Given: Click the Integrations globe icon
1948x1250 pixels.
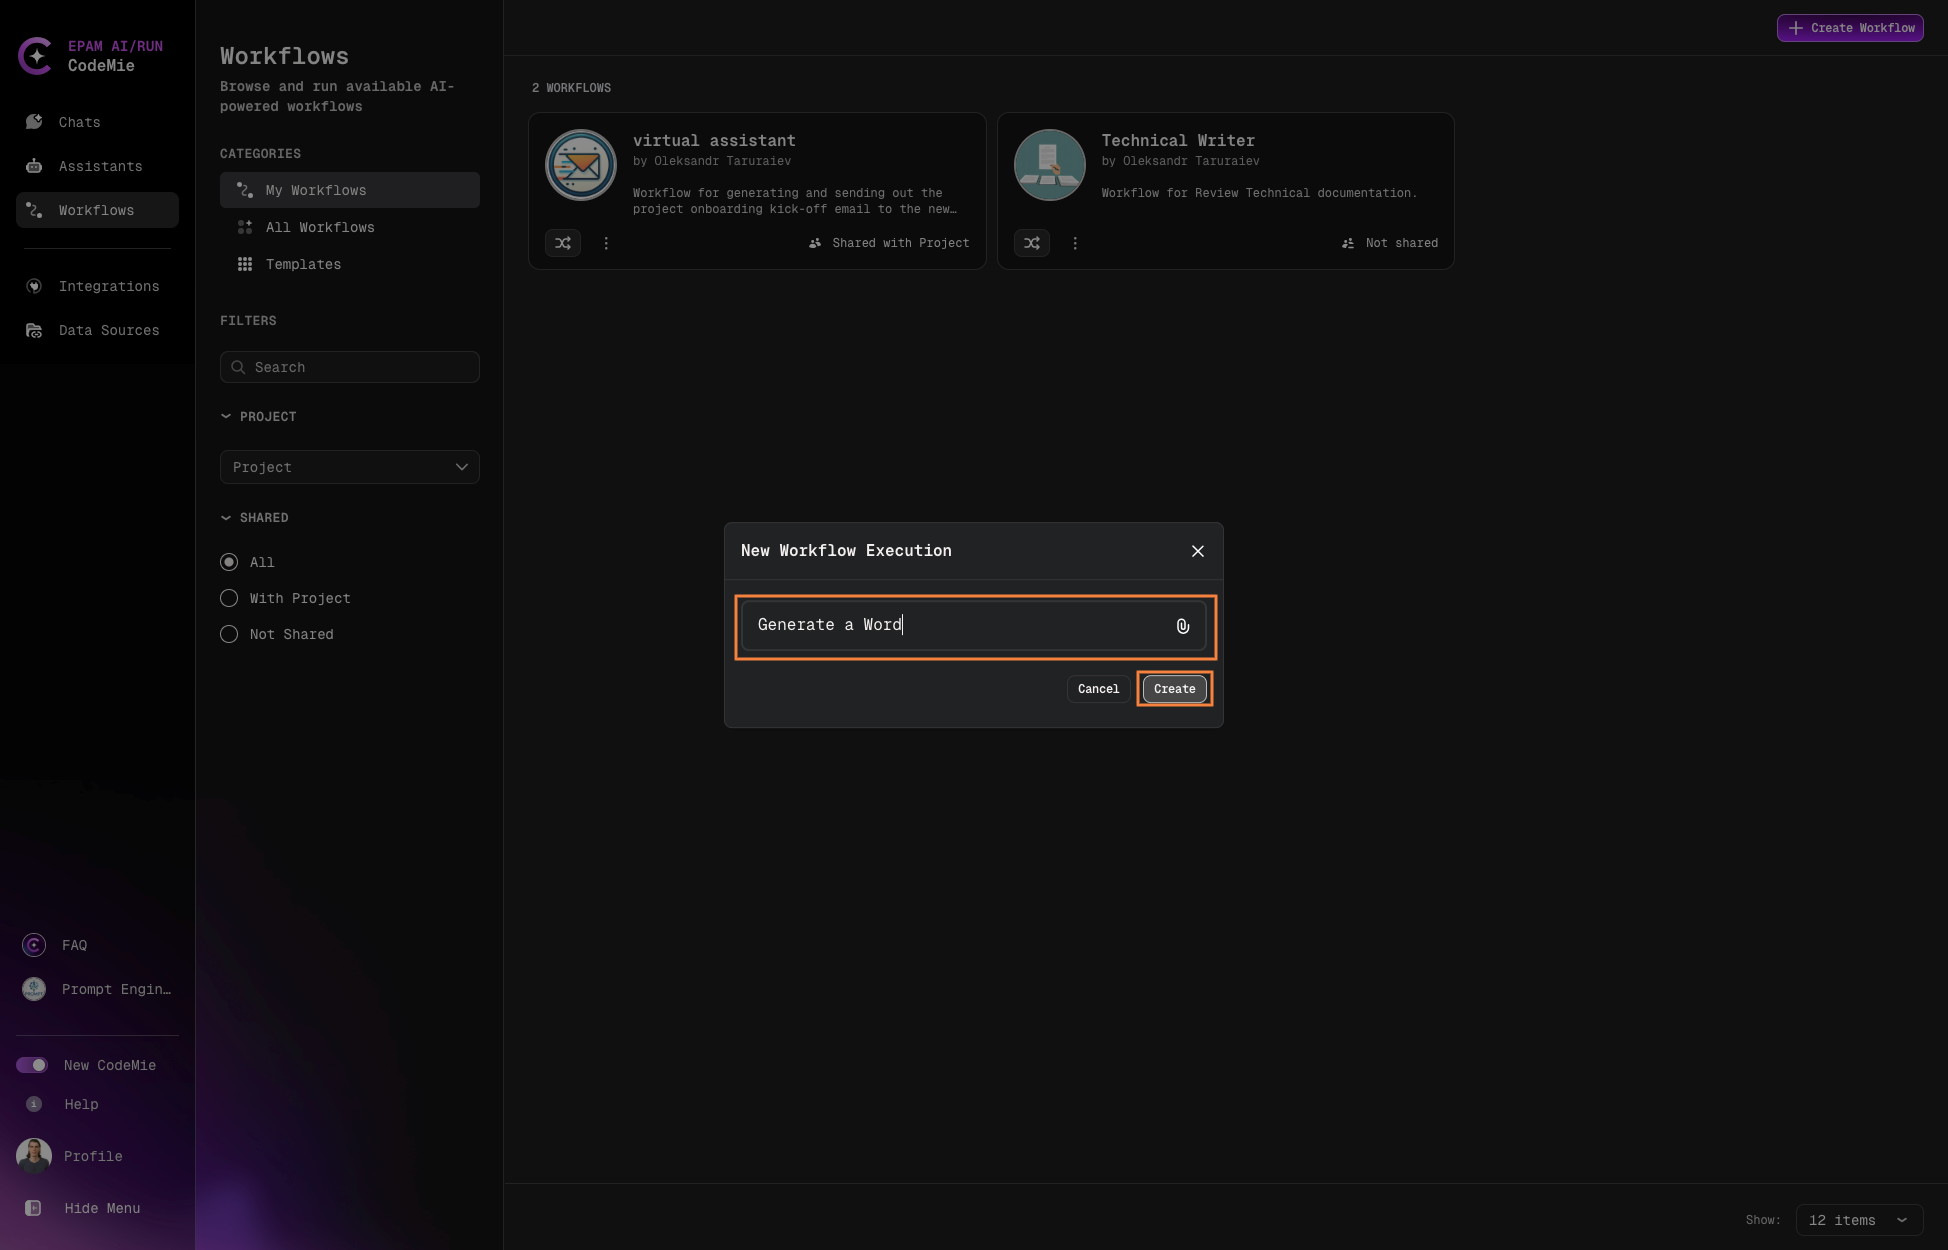Looking at the screenshot, I should click(x=34, y=286).
